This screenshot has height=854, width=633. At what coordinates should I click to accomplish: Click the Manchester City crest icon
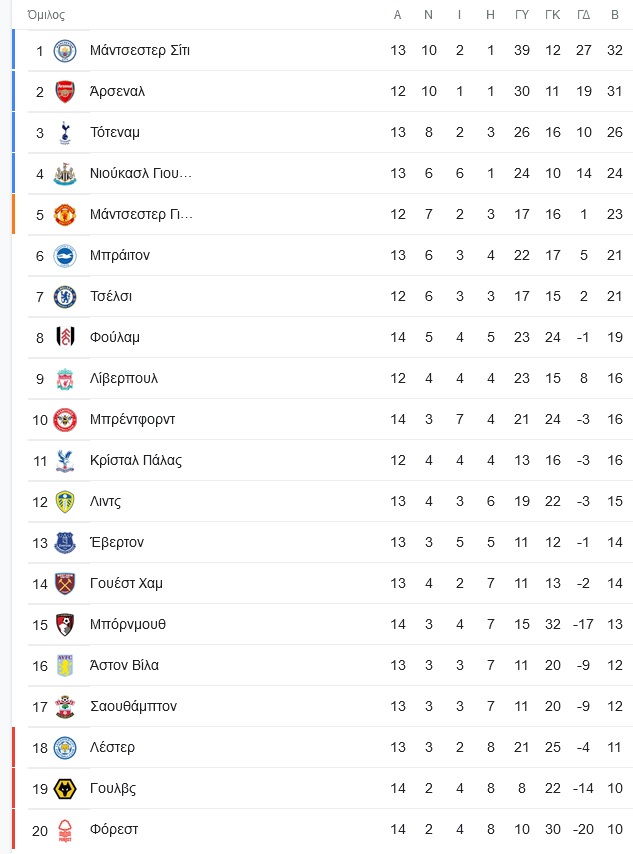click(x=65, y=51)
